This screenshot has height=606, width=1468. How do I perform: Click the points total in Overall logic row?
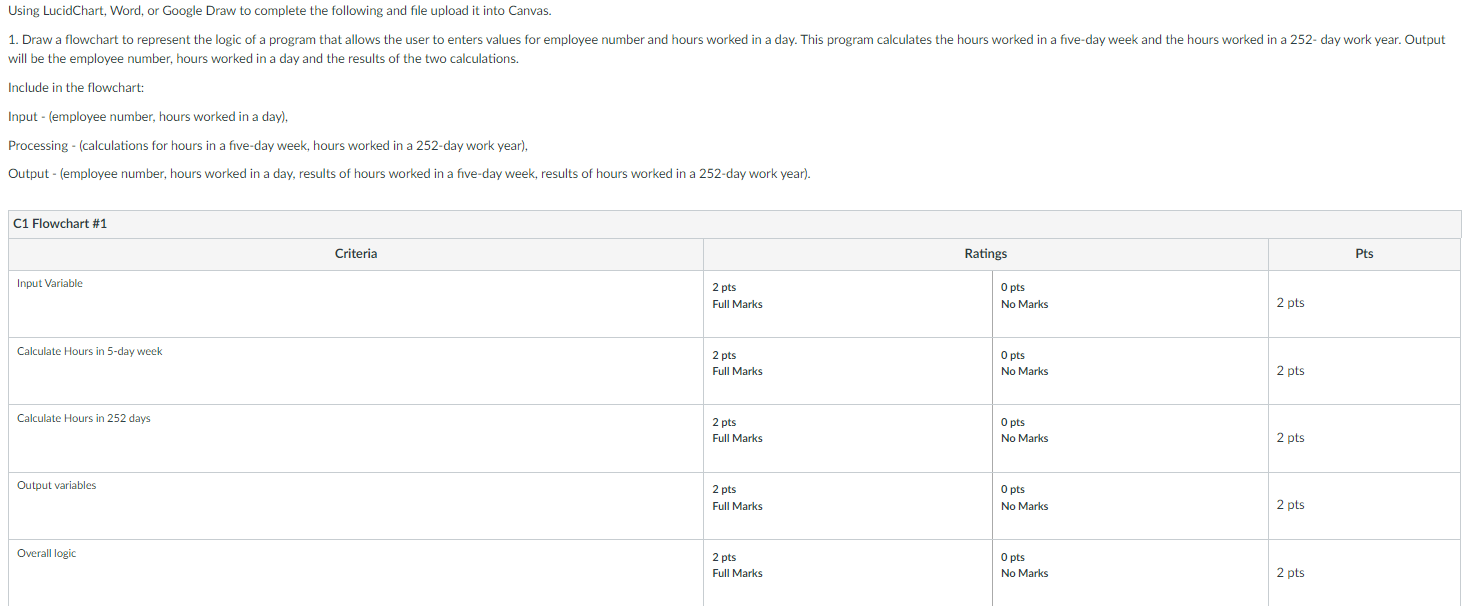click(1290, 572)
